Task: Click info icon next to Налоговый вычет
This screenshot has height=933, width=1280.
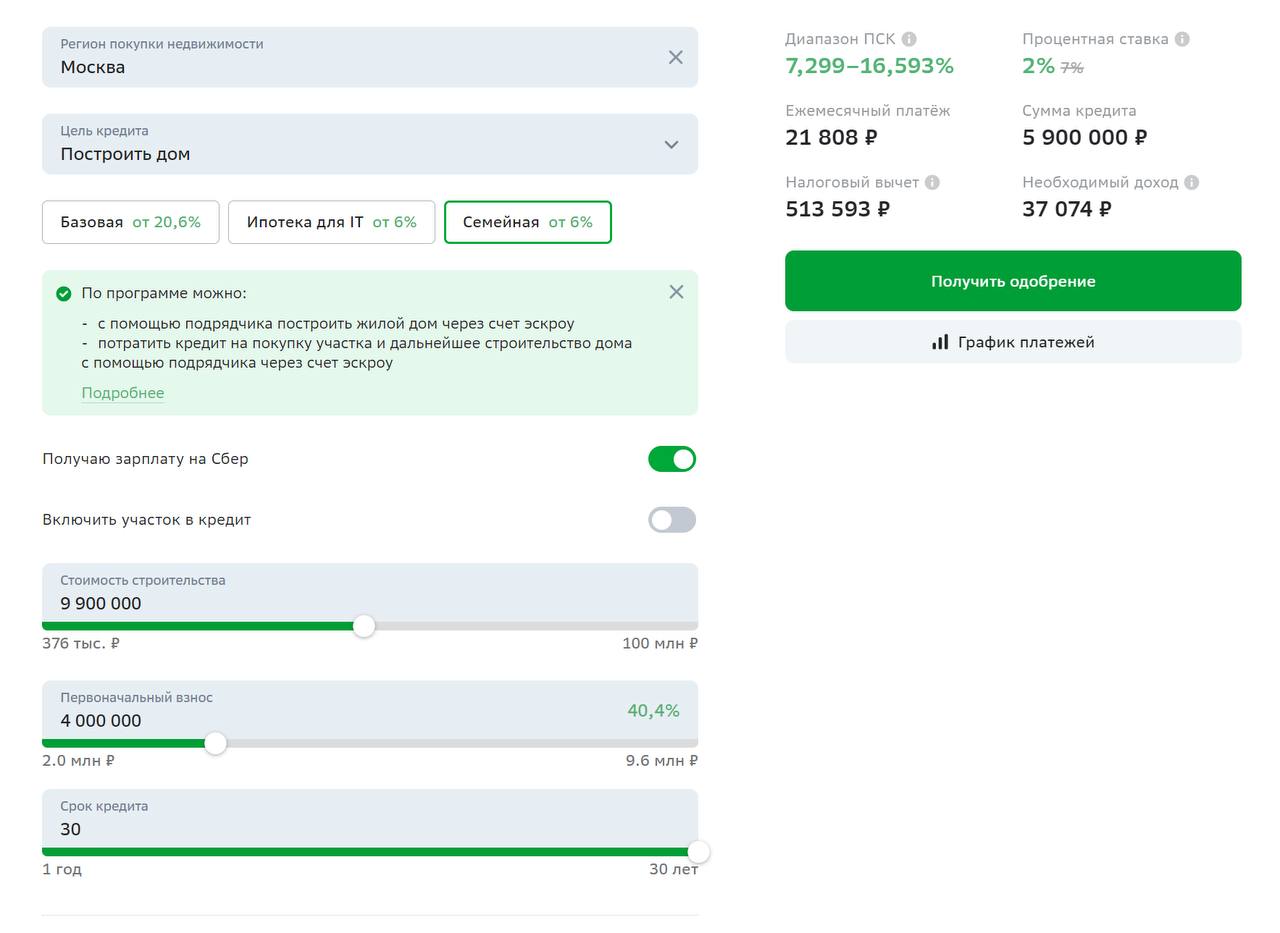Action: tap(932, 182)
